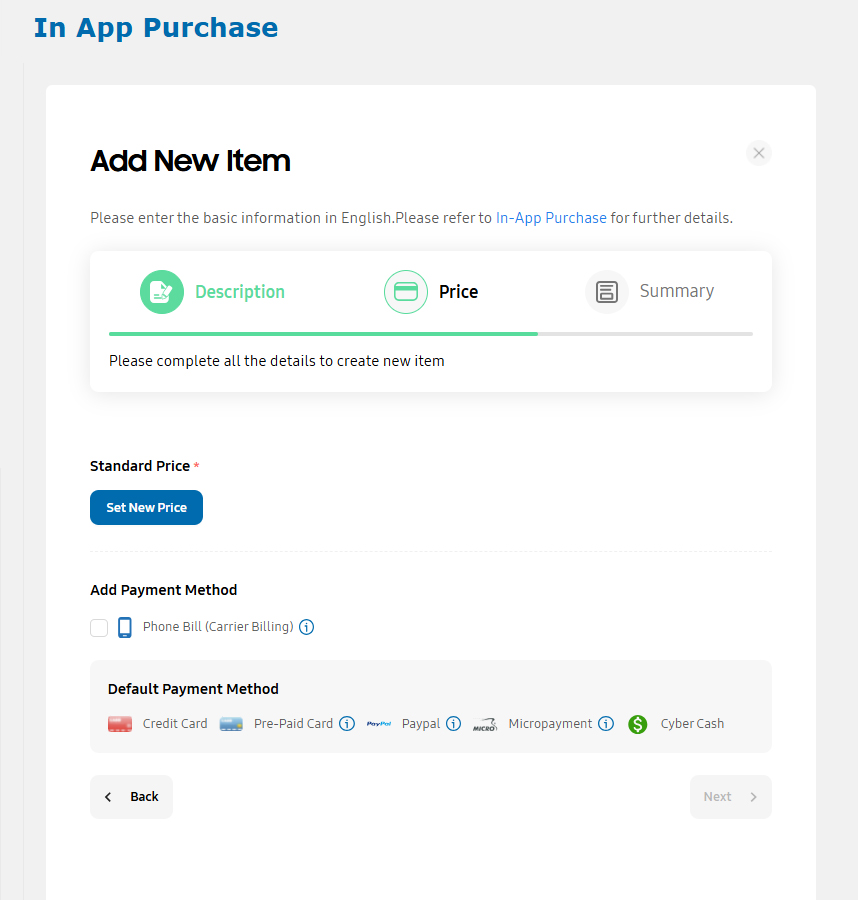The image size is (858, 900).
Task: Enable Phone Bill carrier billing checkbox
Action: [99, 627]
